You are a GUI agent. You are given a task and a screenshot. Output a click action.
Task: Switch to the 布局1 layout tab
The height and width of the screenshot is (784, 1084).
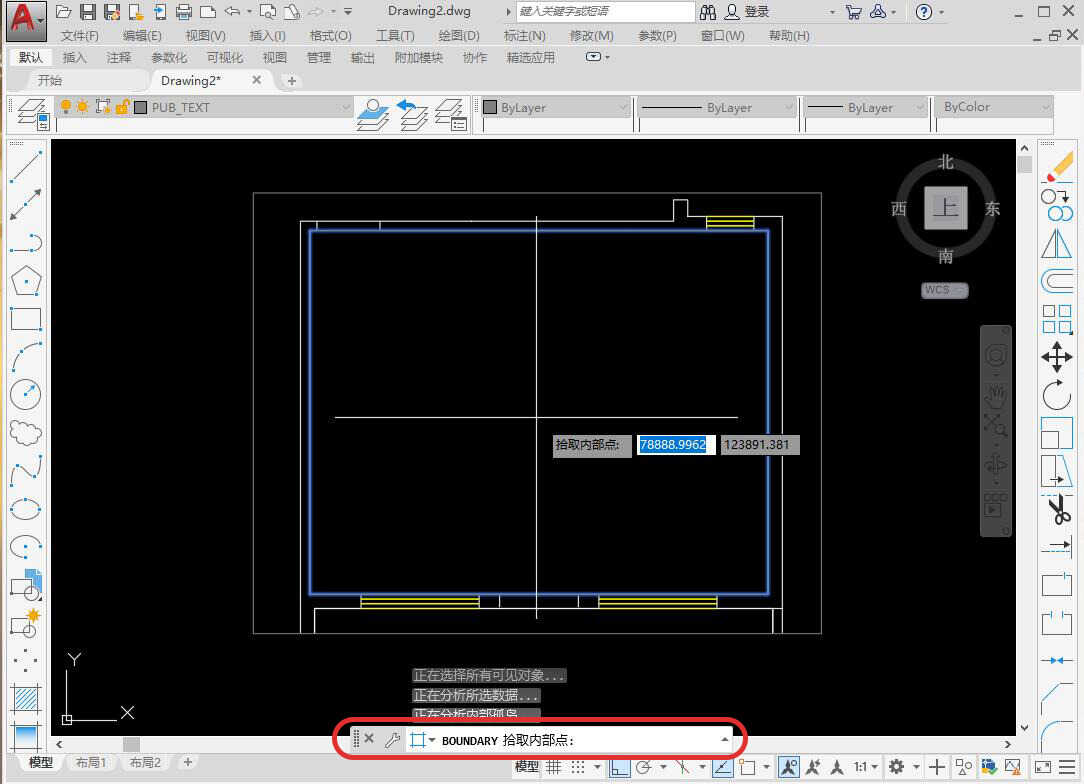91,762
